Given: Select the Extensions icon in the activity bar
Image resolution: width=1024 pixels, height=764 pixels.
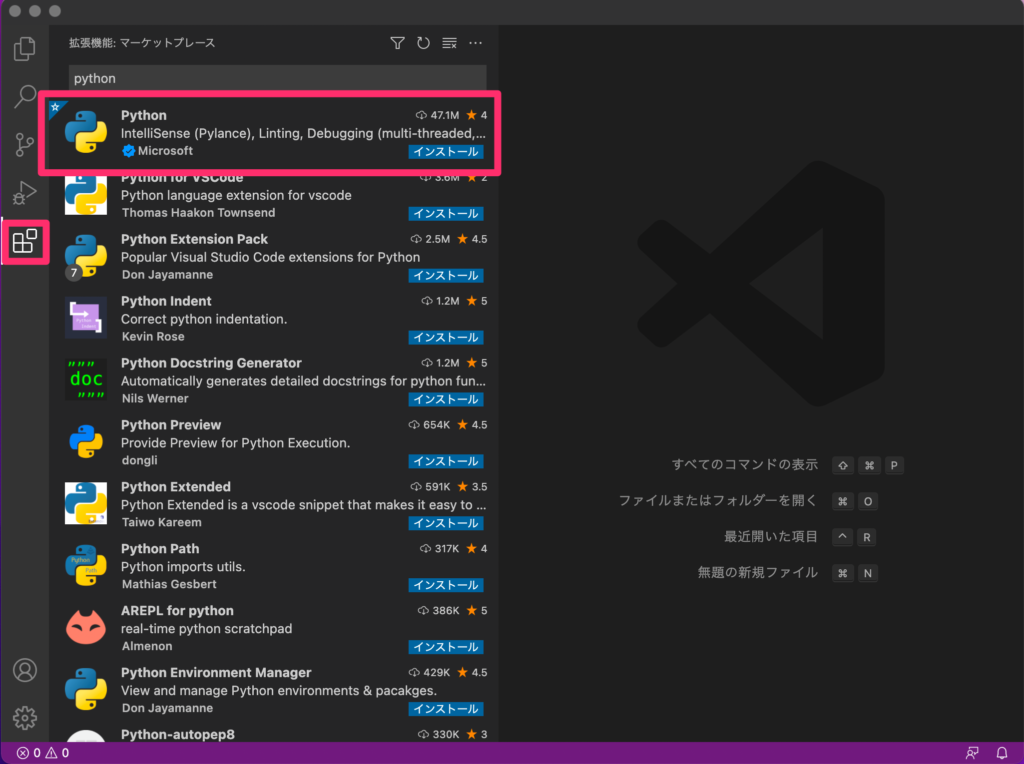Looking at the screenshot, I should pos(25,242).
